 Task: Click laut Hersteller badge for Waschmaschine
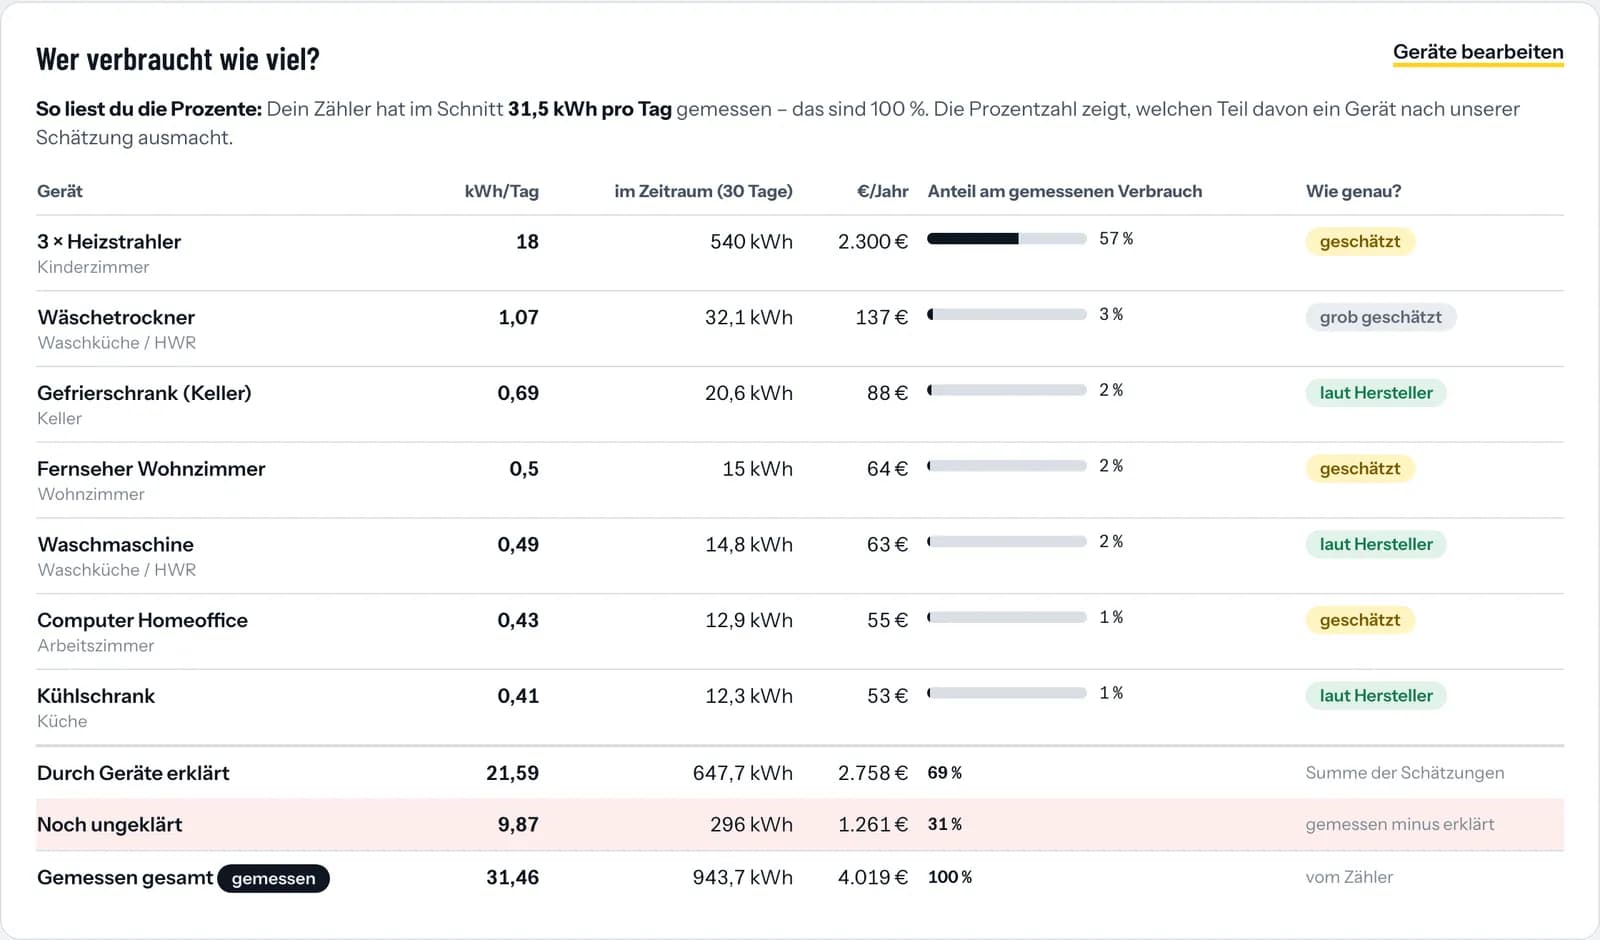(1376, 545)
